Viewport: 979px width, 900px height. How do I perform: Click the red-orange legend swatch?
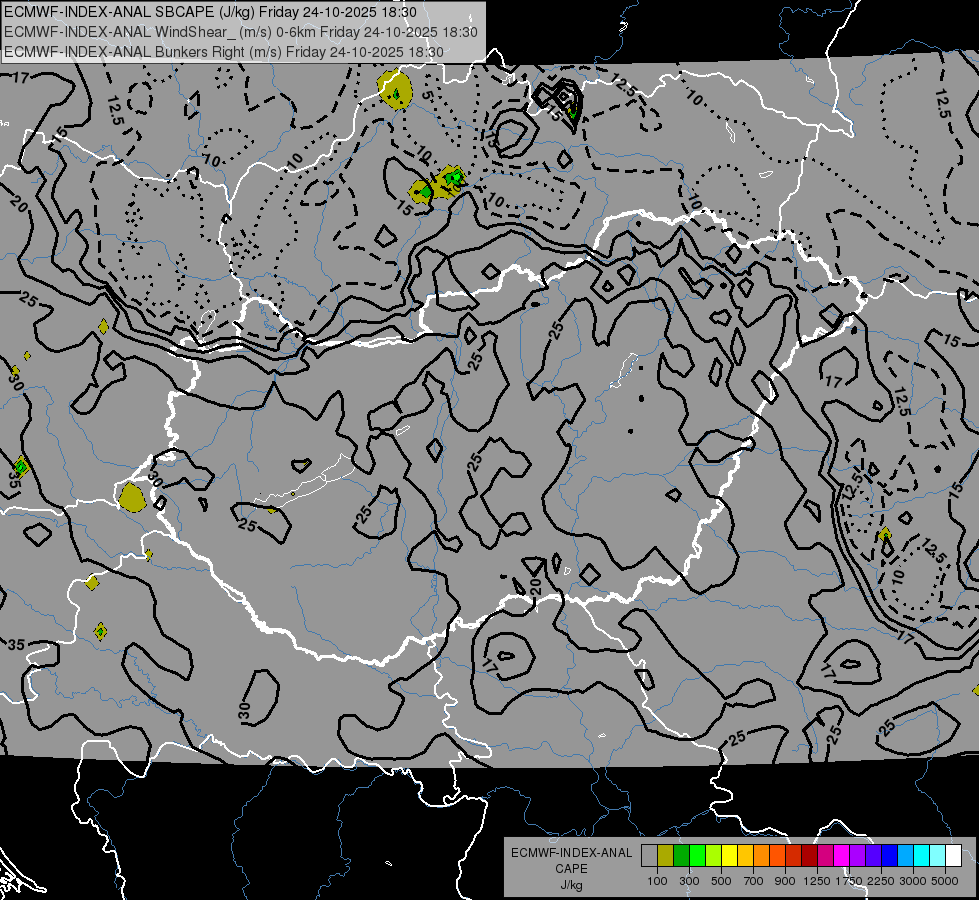click(x=777, y=856)
